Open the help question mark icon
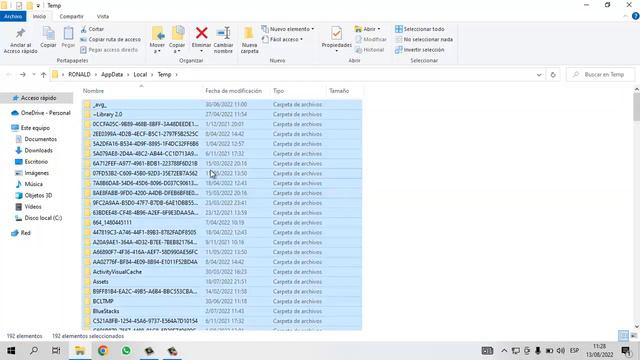This screenshot has width=640, height=360. point(635,16)
